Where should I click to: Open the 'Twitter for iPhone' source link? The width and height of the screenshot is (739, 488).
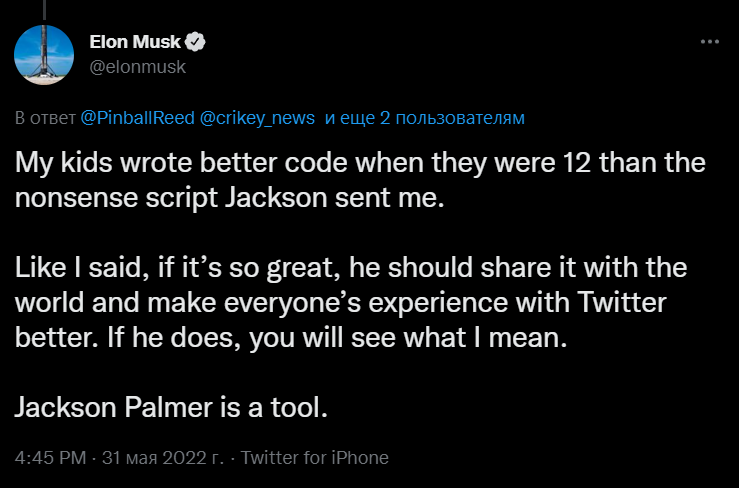315,458
